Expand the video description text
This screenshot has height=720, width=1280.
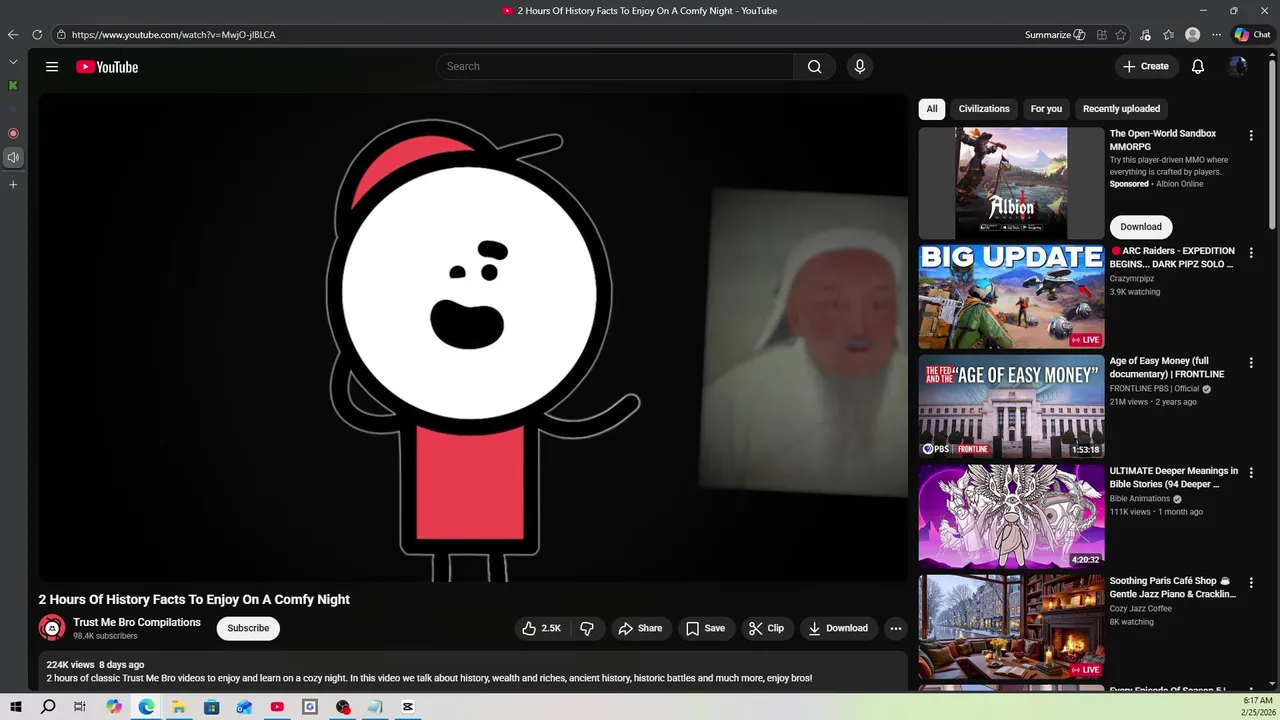click(x=429, y=678)
